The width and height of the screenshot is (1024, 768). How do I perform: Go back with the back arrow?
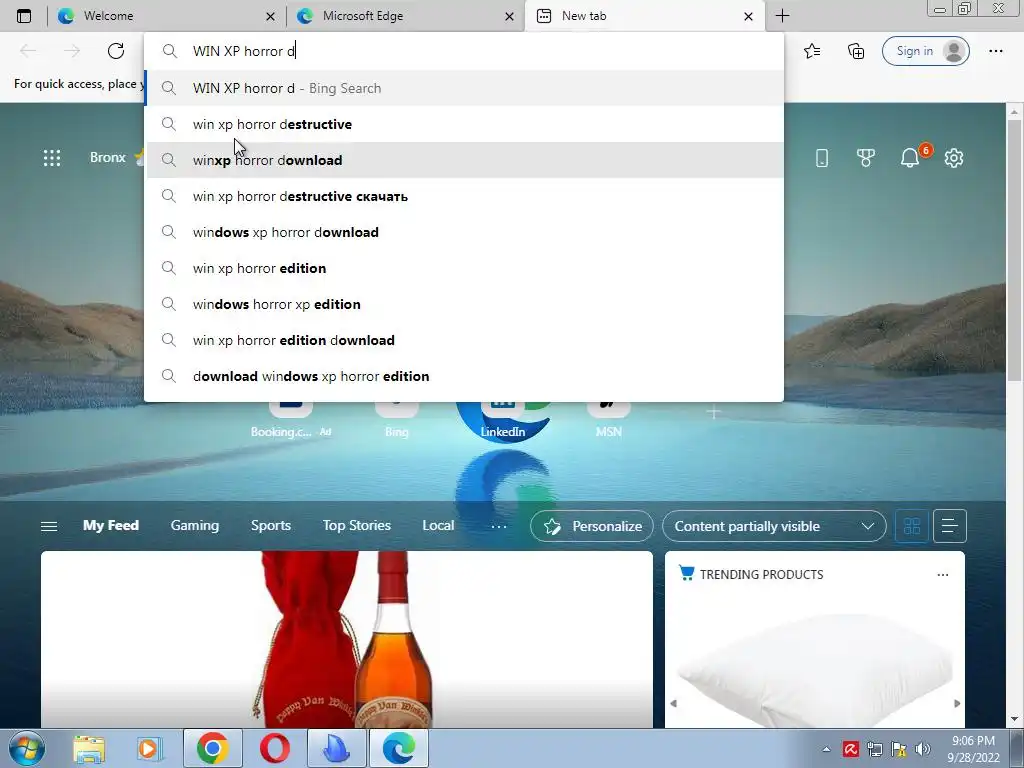click(28, 51)
